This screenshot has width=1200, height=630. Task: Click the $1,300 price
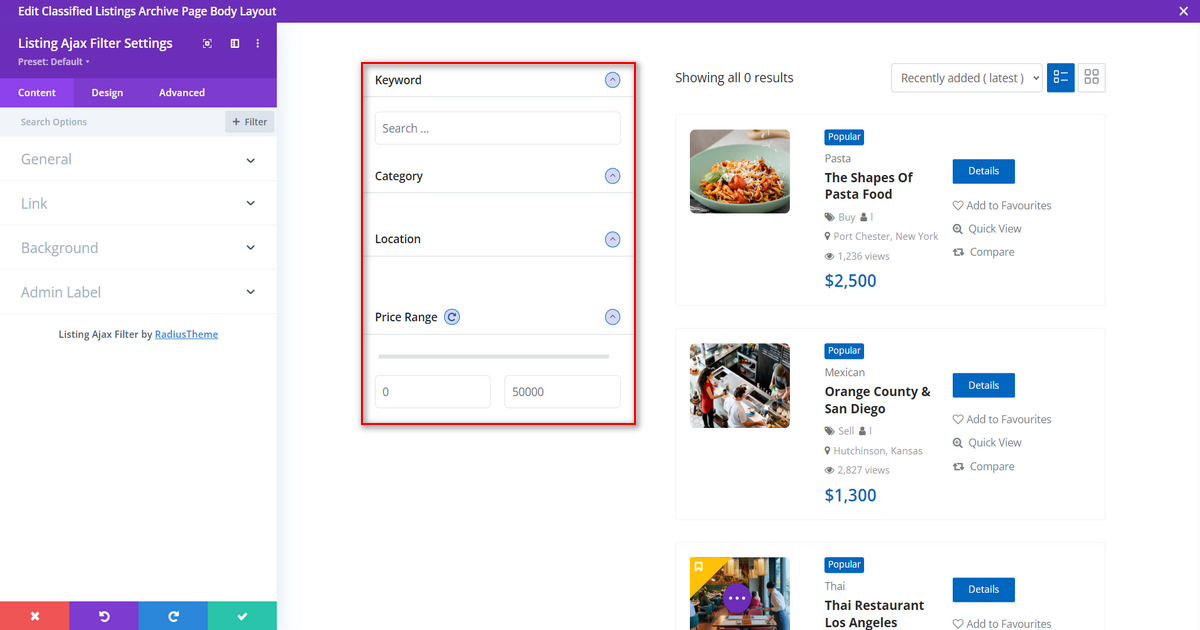point(851,495)
